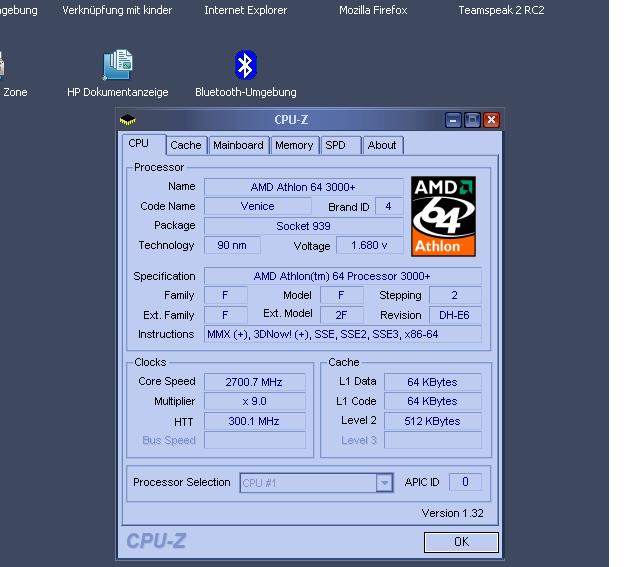
Task: Click the Multiplier value x 9.0
Action: click(254, 401)
